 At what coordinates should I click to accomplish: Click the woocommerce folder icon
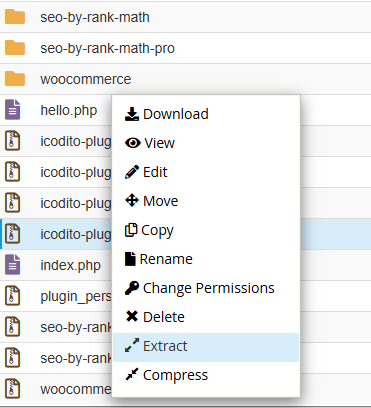tap(15, 79)
